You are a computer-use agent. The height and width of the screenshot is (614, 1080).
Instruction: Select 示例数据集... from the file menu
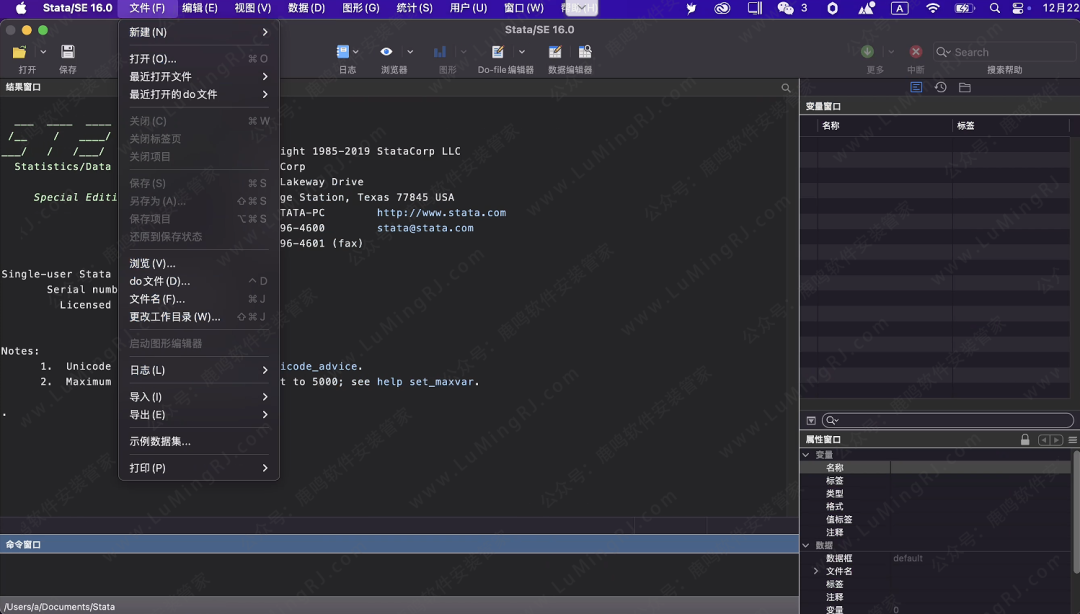[160, 441]
